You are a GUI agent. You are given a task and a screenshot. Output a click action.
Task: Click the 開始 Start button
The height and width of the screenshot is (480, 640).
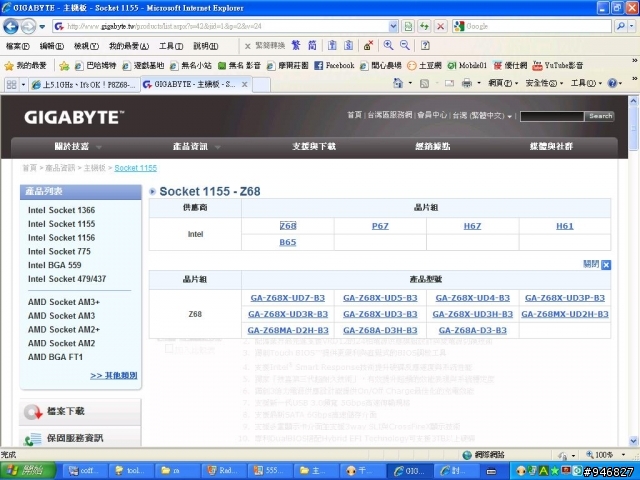point(28,471)
